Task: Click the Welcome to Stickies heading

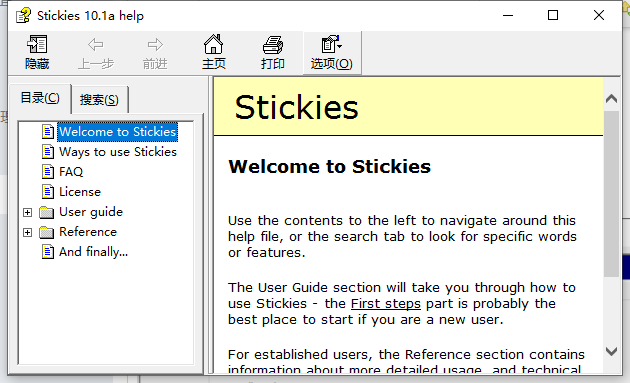Action: [x=329, y=166]
